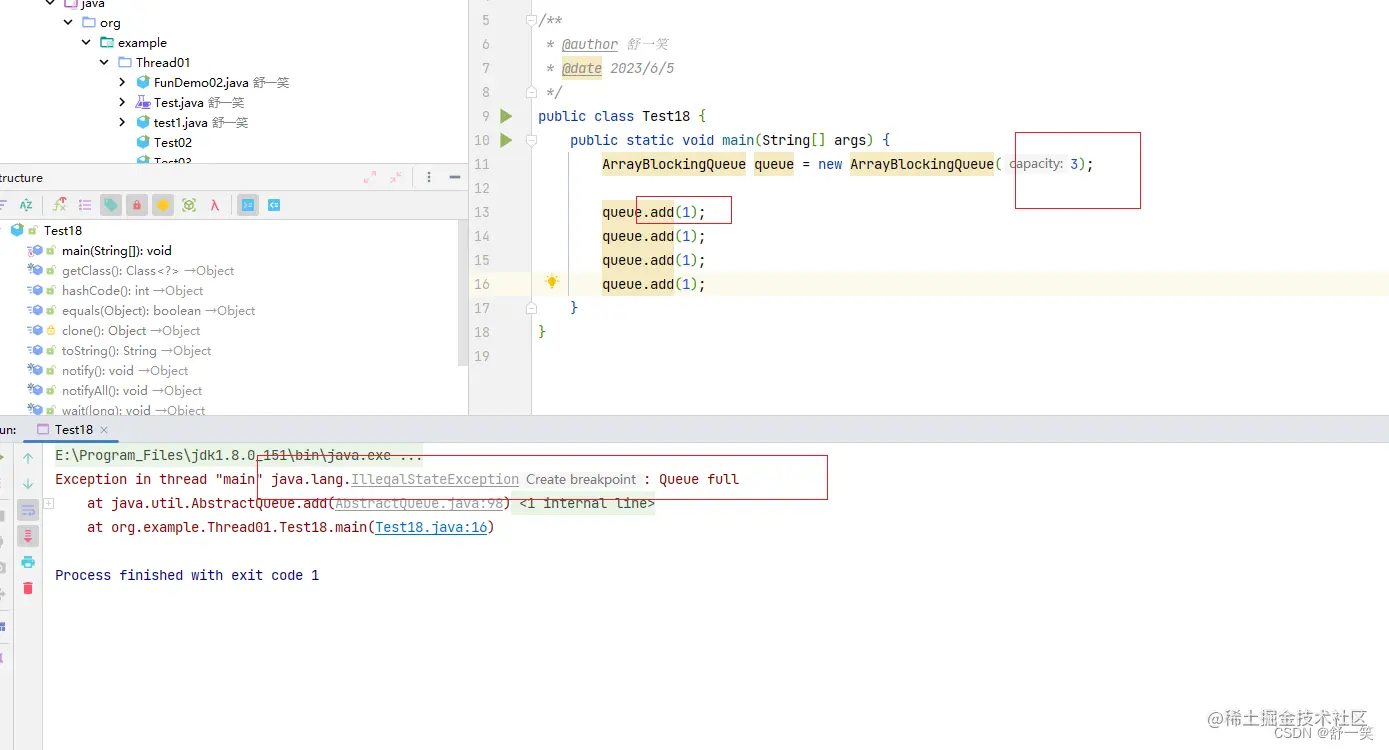Viewport: 1389px width, 750px height.
Task: Collapse all nodes in the Structure panel
Action: (396, 177)
